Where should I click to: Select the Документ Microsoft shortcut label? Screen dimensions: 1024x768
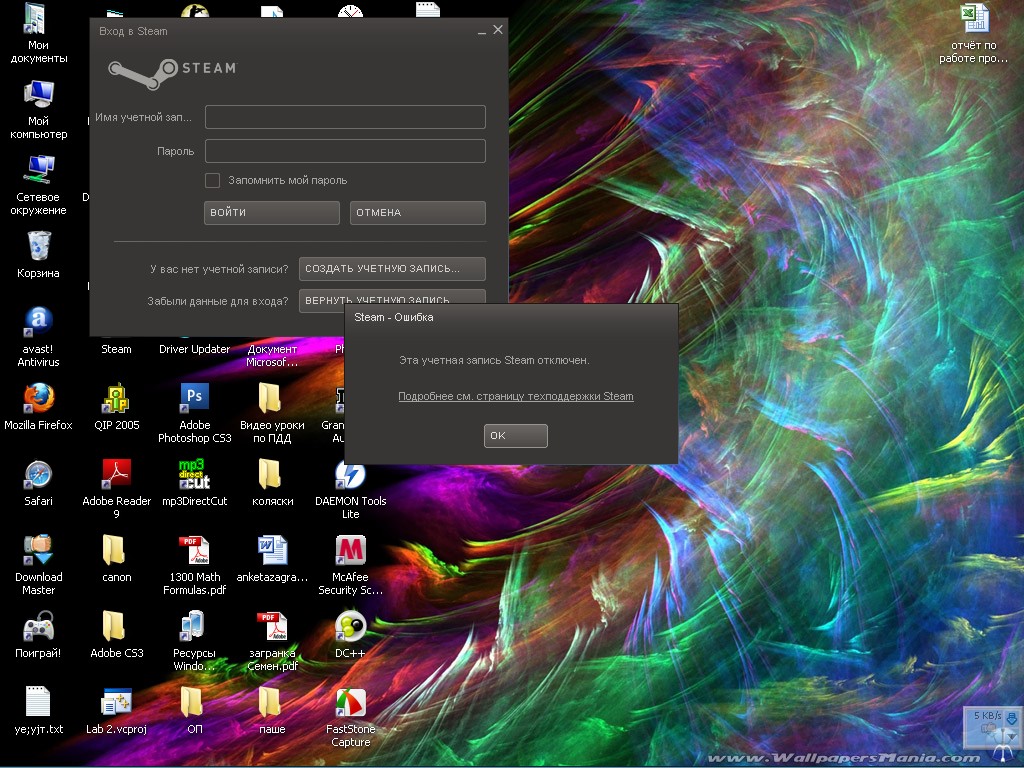point(272,356)
